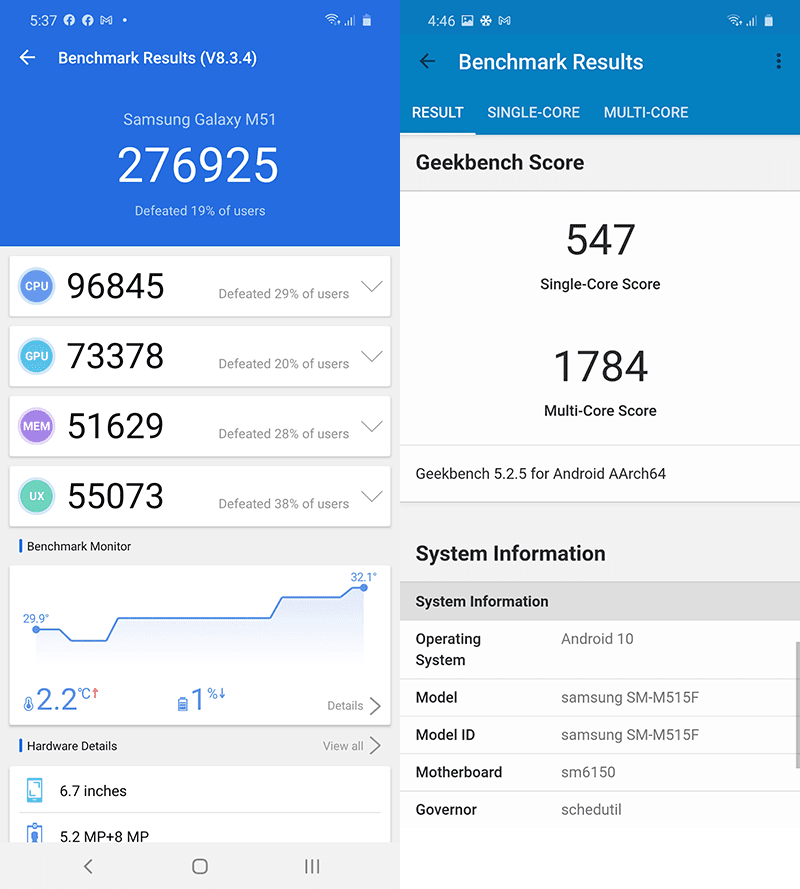Click the Geekbench system info scrollbar
Viewport: 800px width, 889px height.
click(x=798, y=705)
